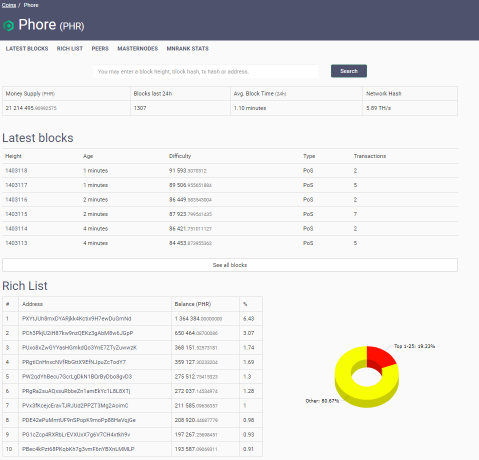
Task: Go to Coins breadcrumb link
Action: point(9,5)
